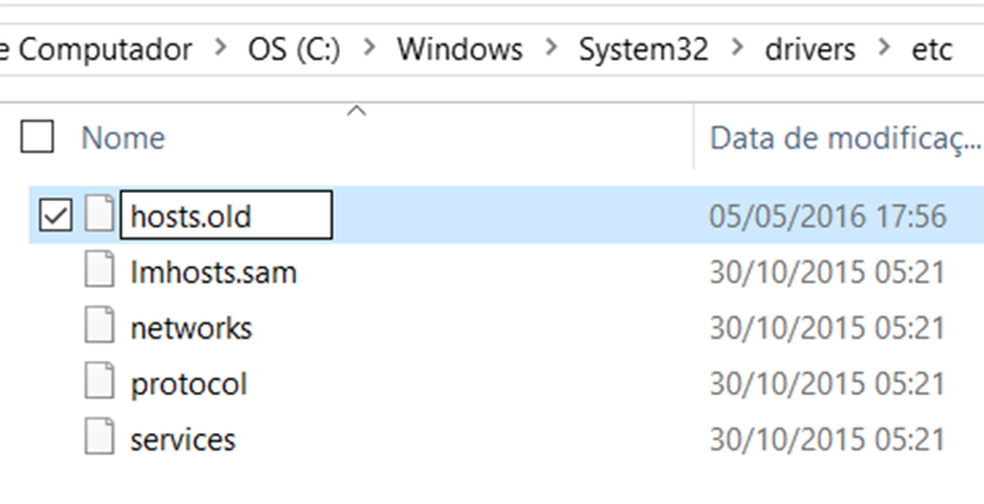Viewport: 984px width, 504px height.
Task: Expand the chevron after System32 breadcrumb
Action: [739, 49]
